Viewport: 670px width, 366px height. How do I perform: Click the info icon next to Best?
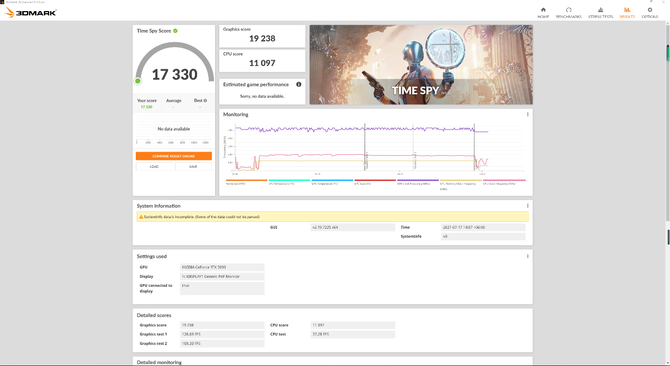click(x=205, y=101)
